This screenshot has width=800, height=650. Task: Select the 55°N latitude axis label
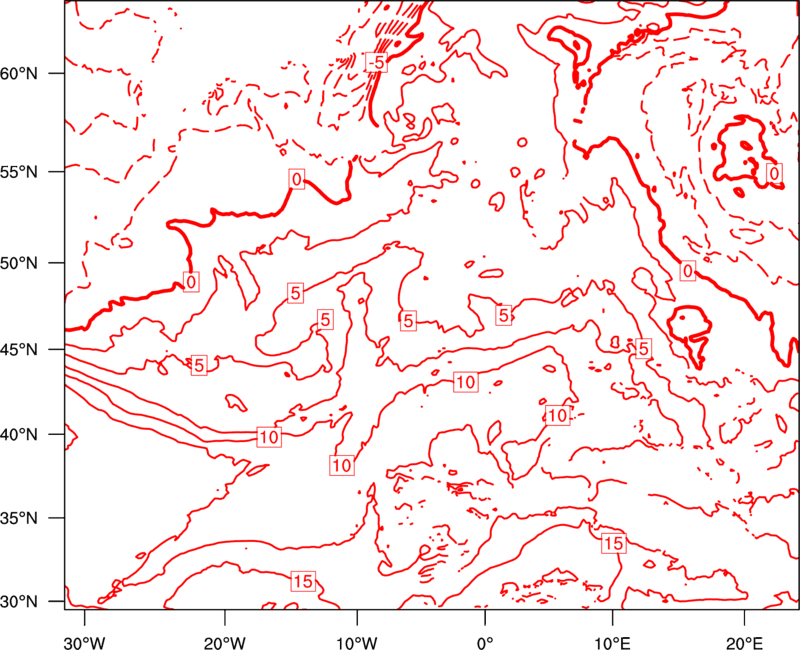[19, 172]
